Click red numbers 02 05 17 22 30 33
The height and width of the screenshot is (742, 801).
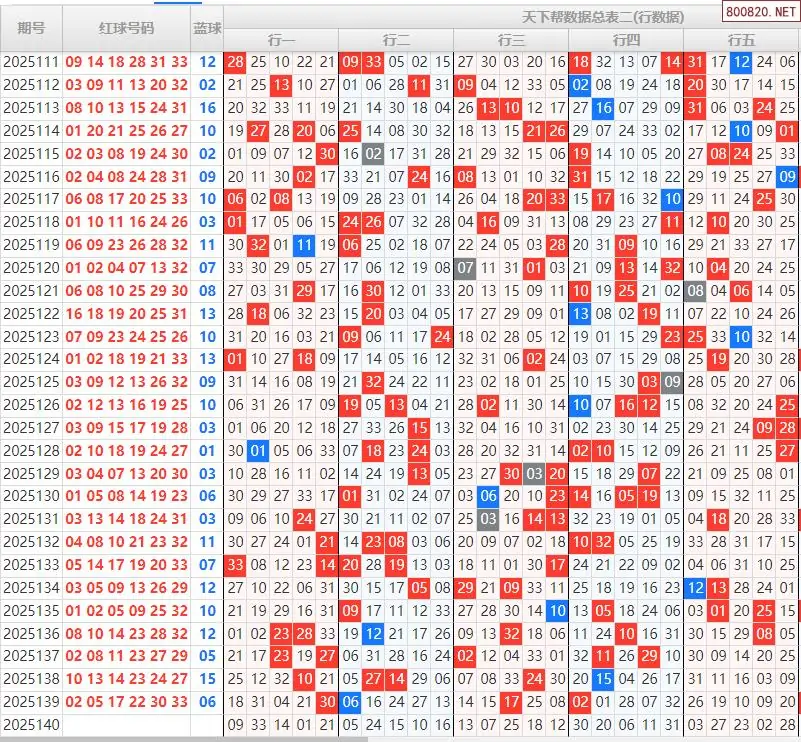(126, 702)
